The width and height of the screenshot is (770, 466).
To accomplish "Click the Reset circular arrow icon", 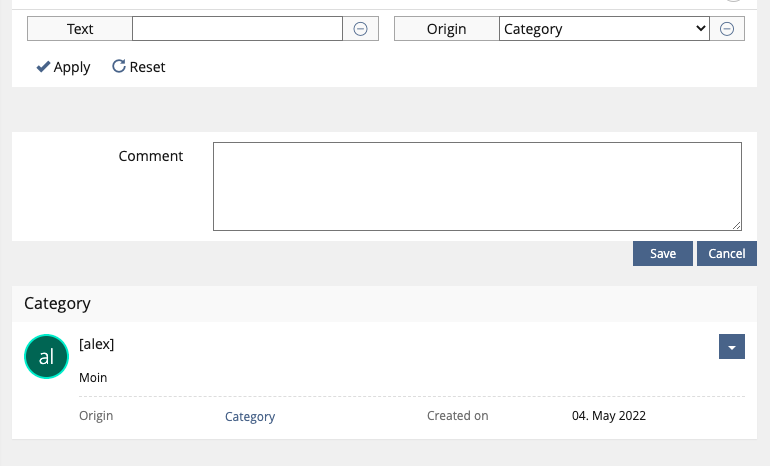I will pos(118,67).
